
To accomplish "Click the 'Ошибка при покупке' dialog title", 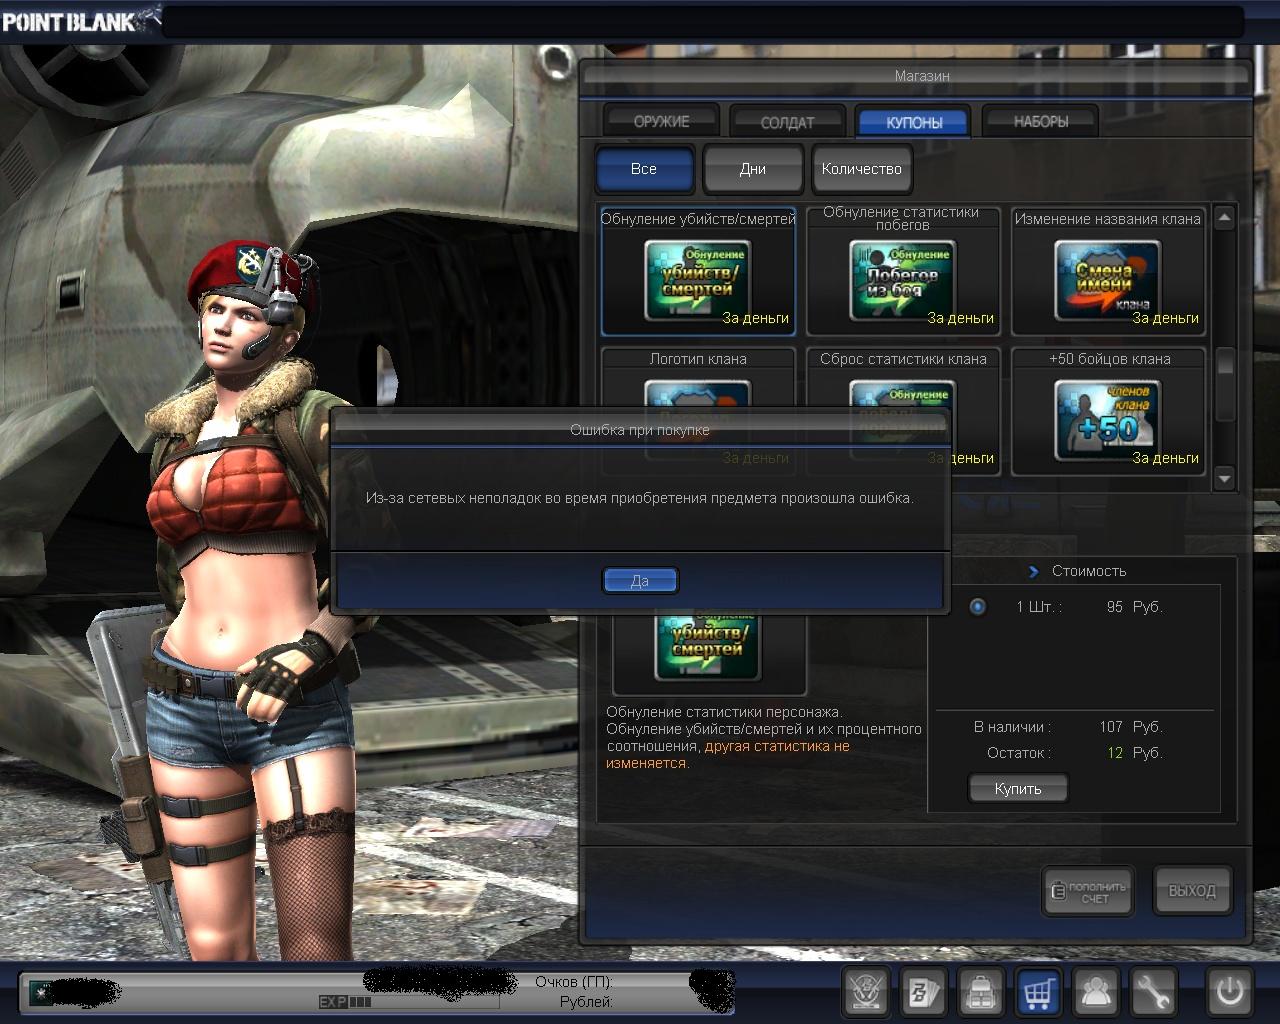I will click(x=640, y=430).
